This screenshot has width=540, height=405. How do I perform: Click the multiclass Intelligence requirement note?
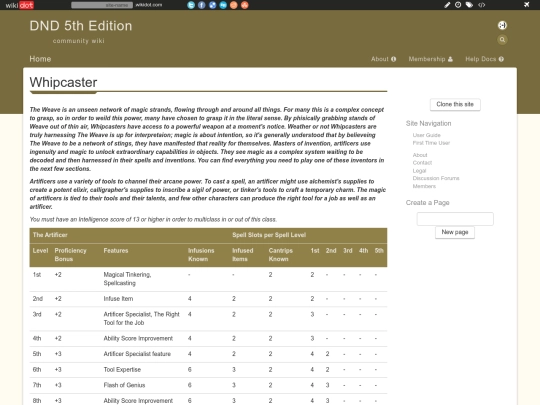click(153, 219)
